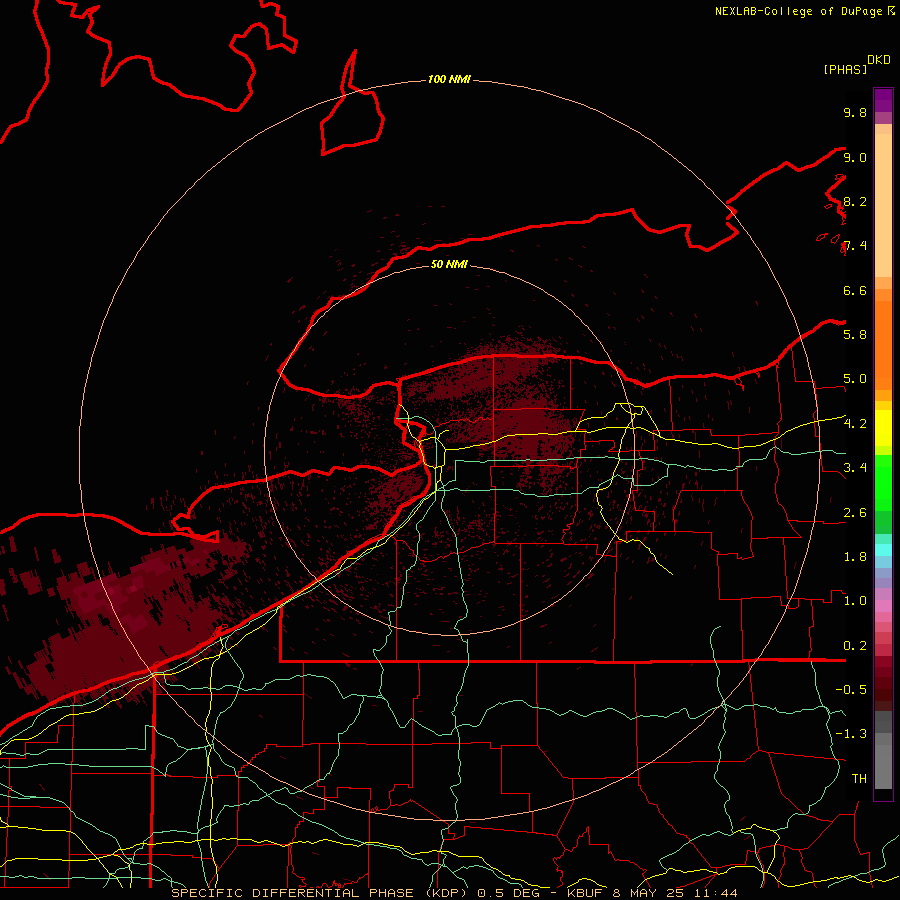Screen dimensions: 900x900
Task: Click the 50 NMI range ring label
Action: coord(449,264)
